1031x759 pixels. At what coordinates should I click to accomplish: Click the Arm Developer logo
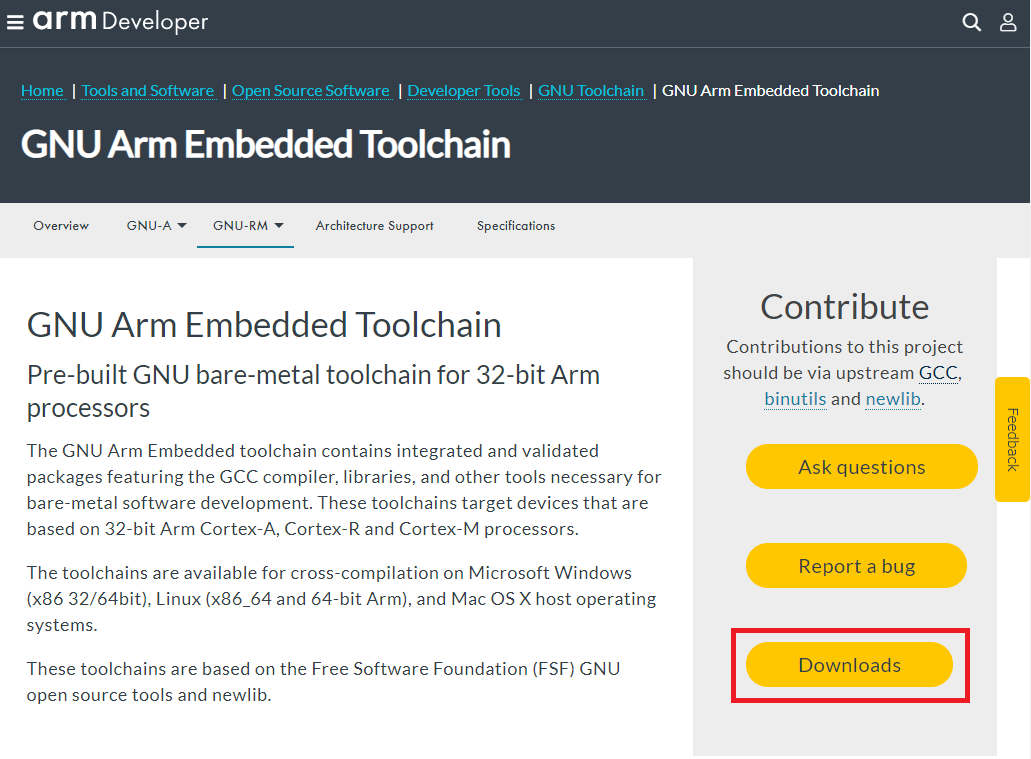coord(120,21)
